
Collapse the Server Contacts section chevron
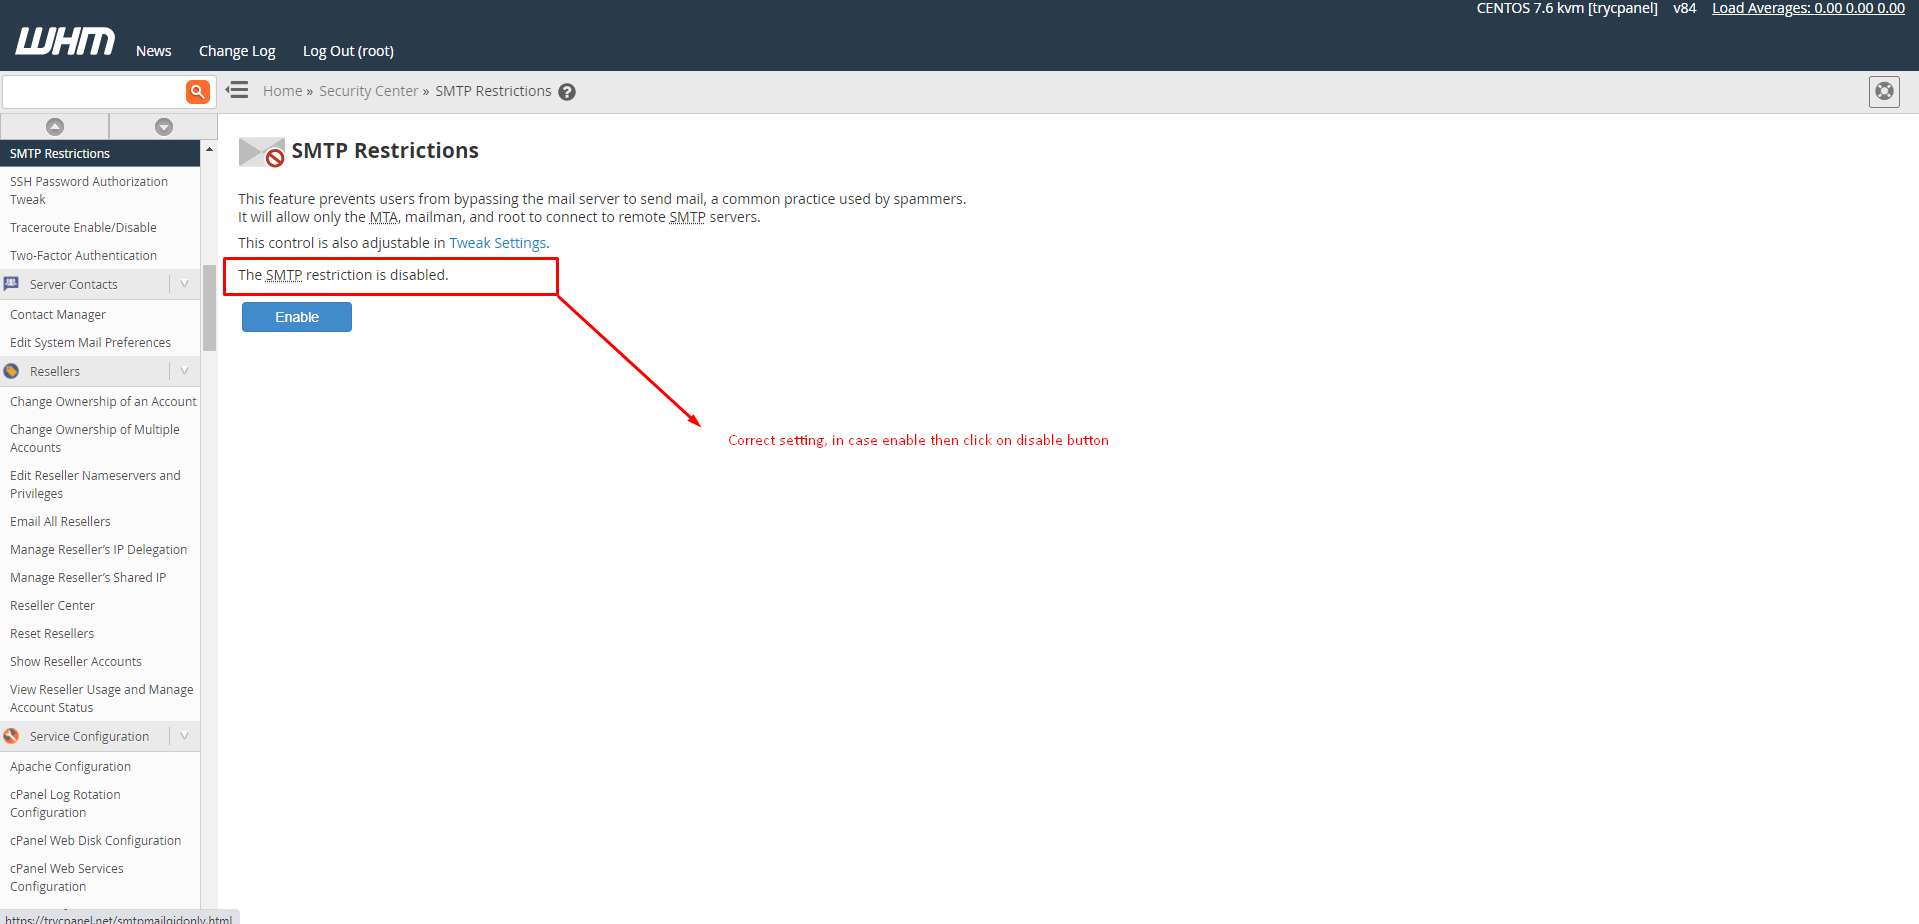pos(184,284)
